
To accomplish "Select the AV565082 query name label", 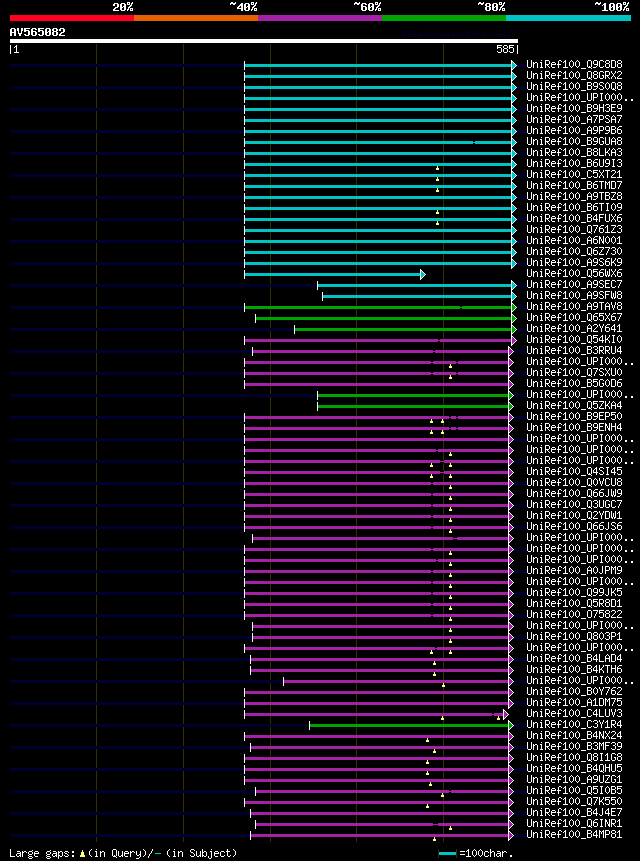I will [37, 32].
